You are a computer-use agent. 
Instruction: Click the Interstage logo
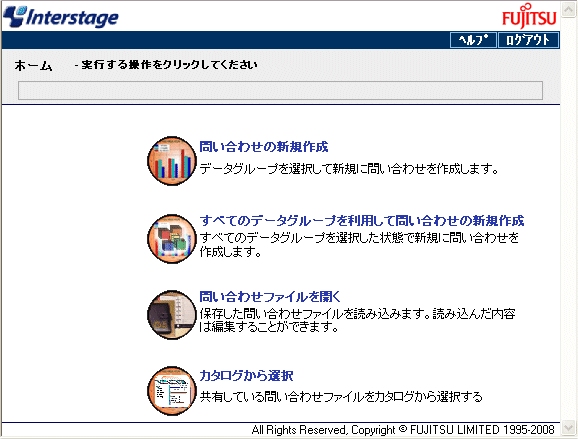point(61,17)
